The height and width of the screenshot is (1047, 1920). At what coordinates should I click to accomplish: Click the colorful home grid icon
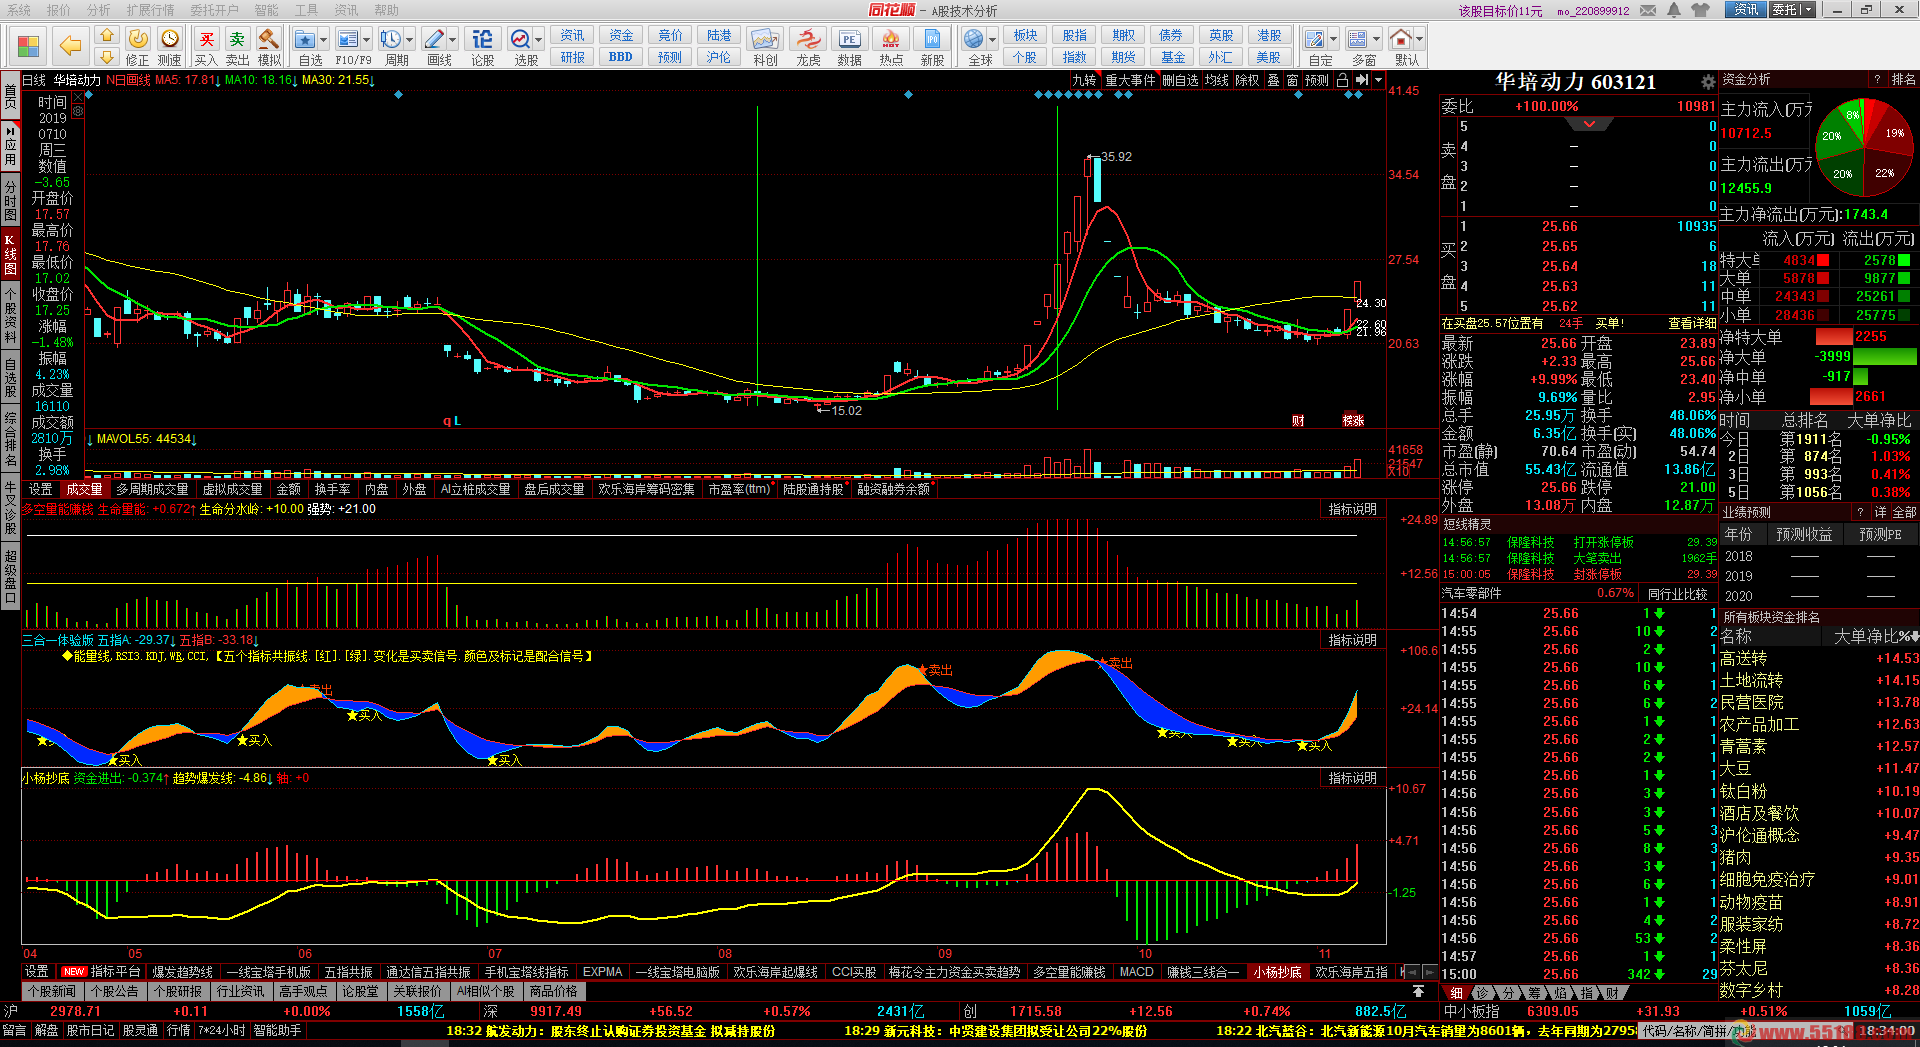coord(28,46)
